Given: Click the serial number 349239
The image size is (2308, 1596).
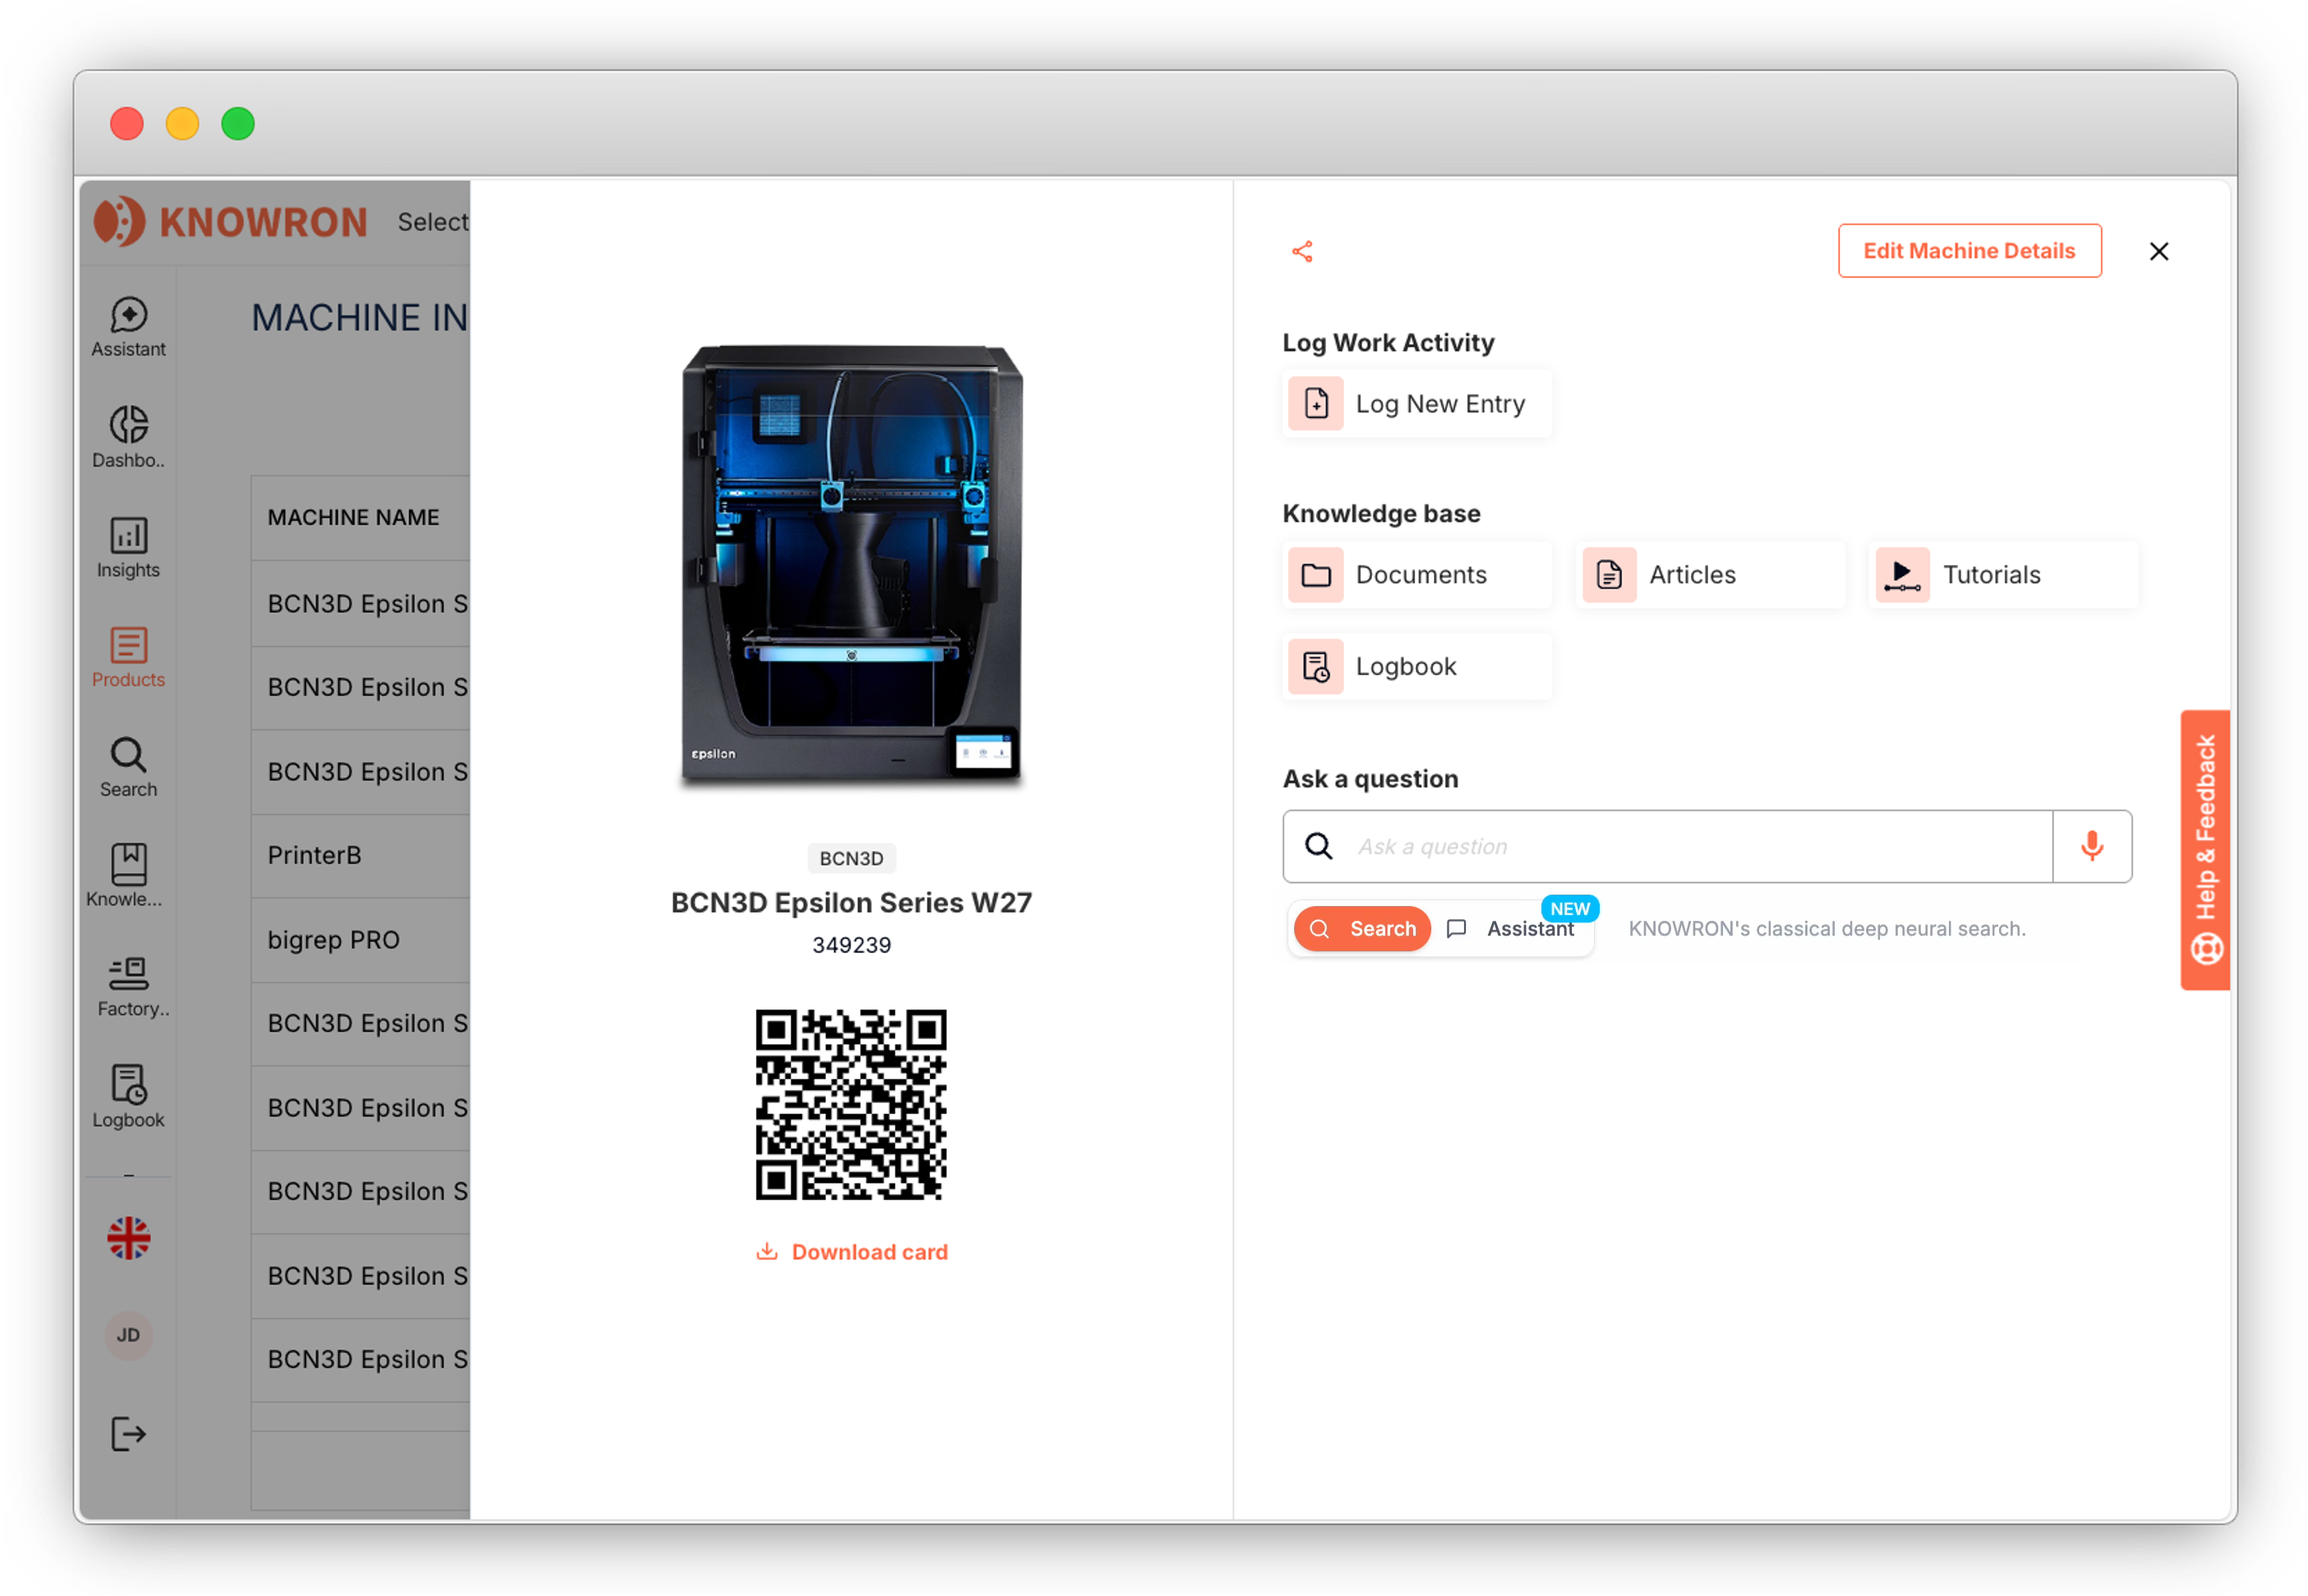Looking at the screenshot, I should coord(852,946).
